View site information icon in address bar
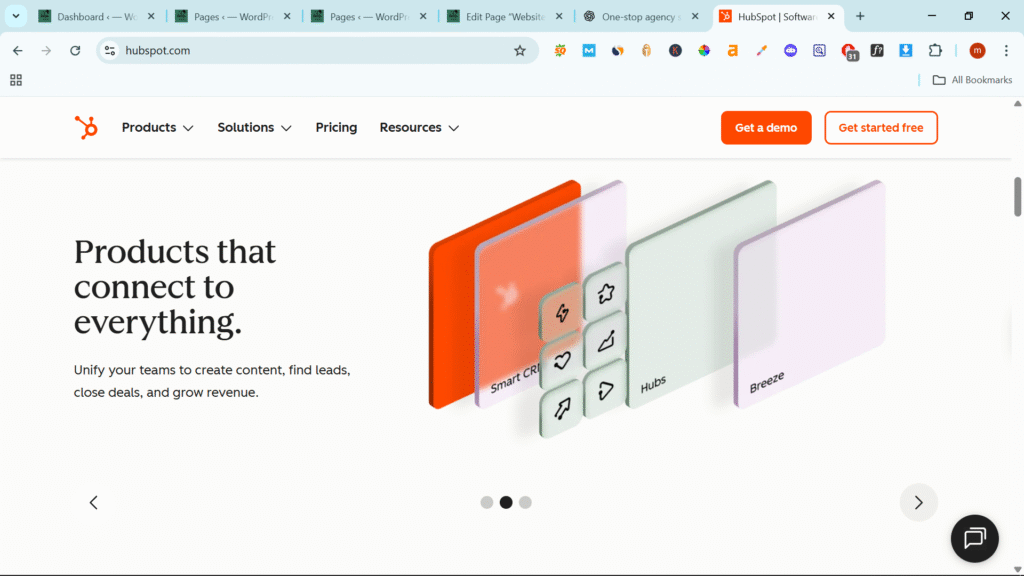This screenshot has width=1024, height=576. (111, 51)
